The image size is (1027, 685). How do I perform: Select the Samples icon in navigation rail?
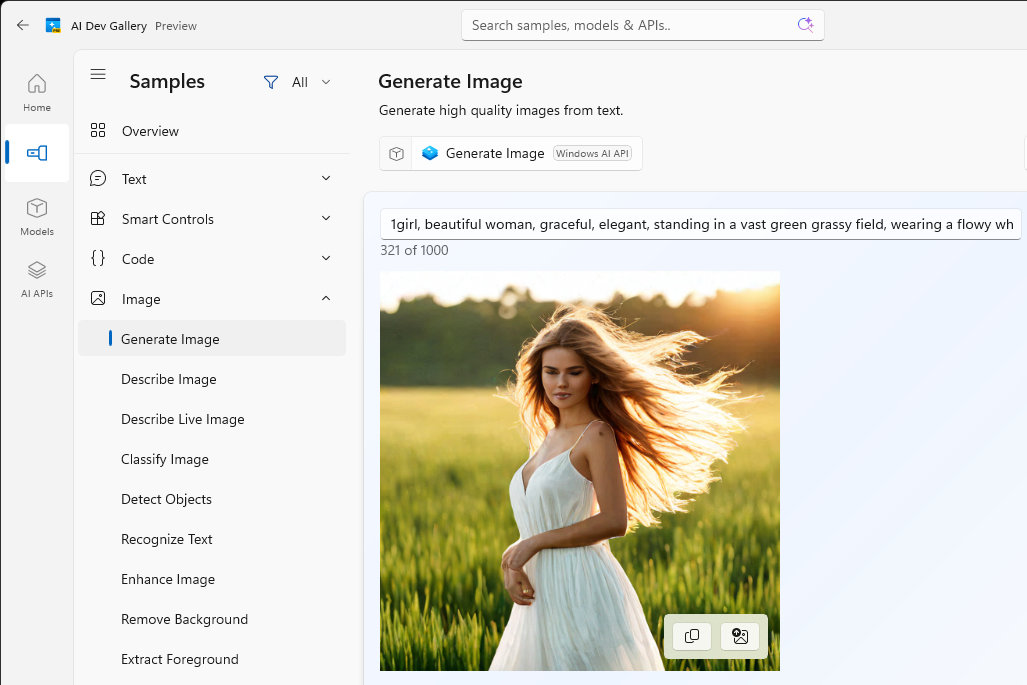click(37, 153)
